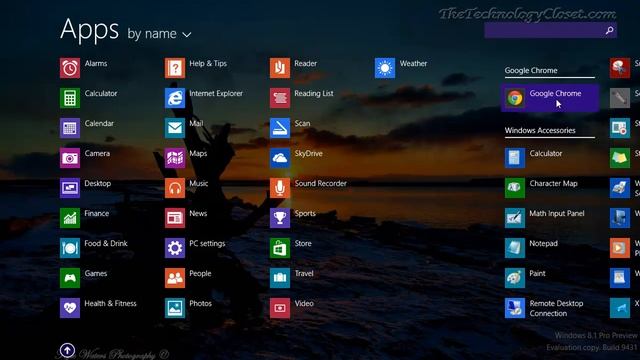Open the Sound Recorder microphone icon
Screen dimensions: 640x360
pos(280,188)
